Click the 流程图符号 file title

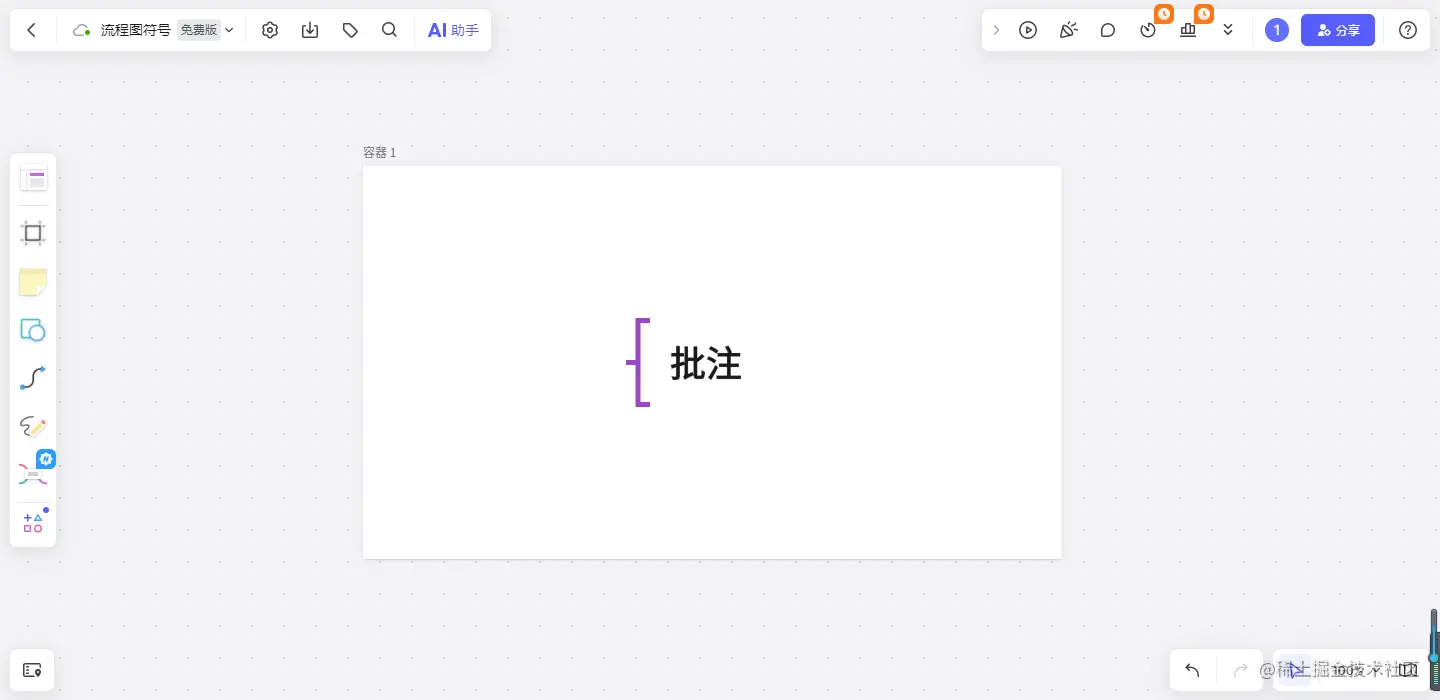point(135,30)
